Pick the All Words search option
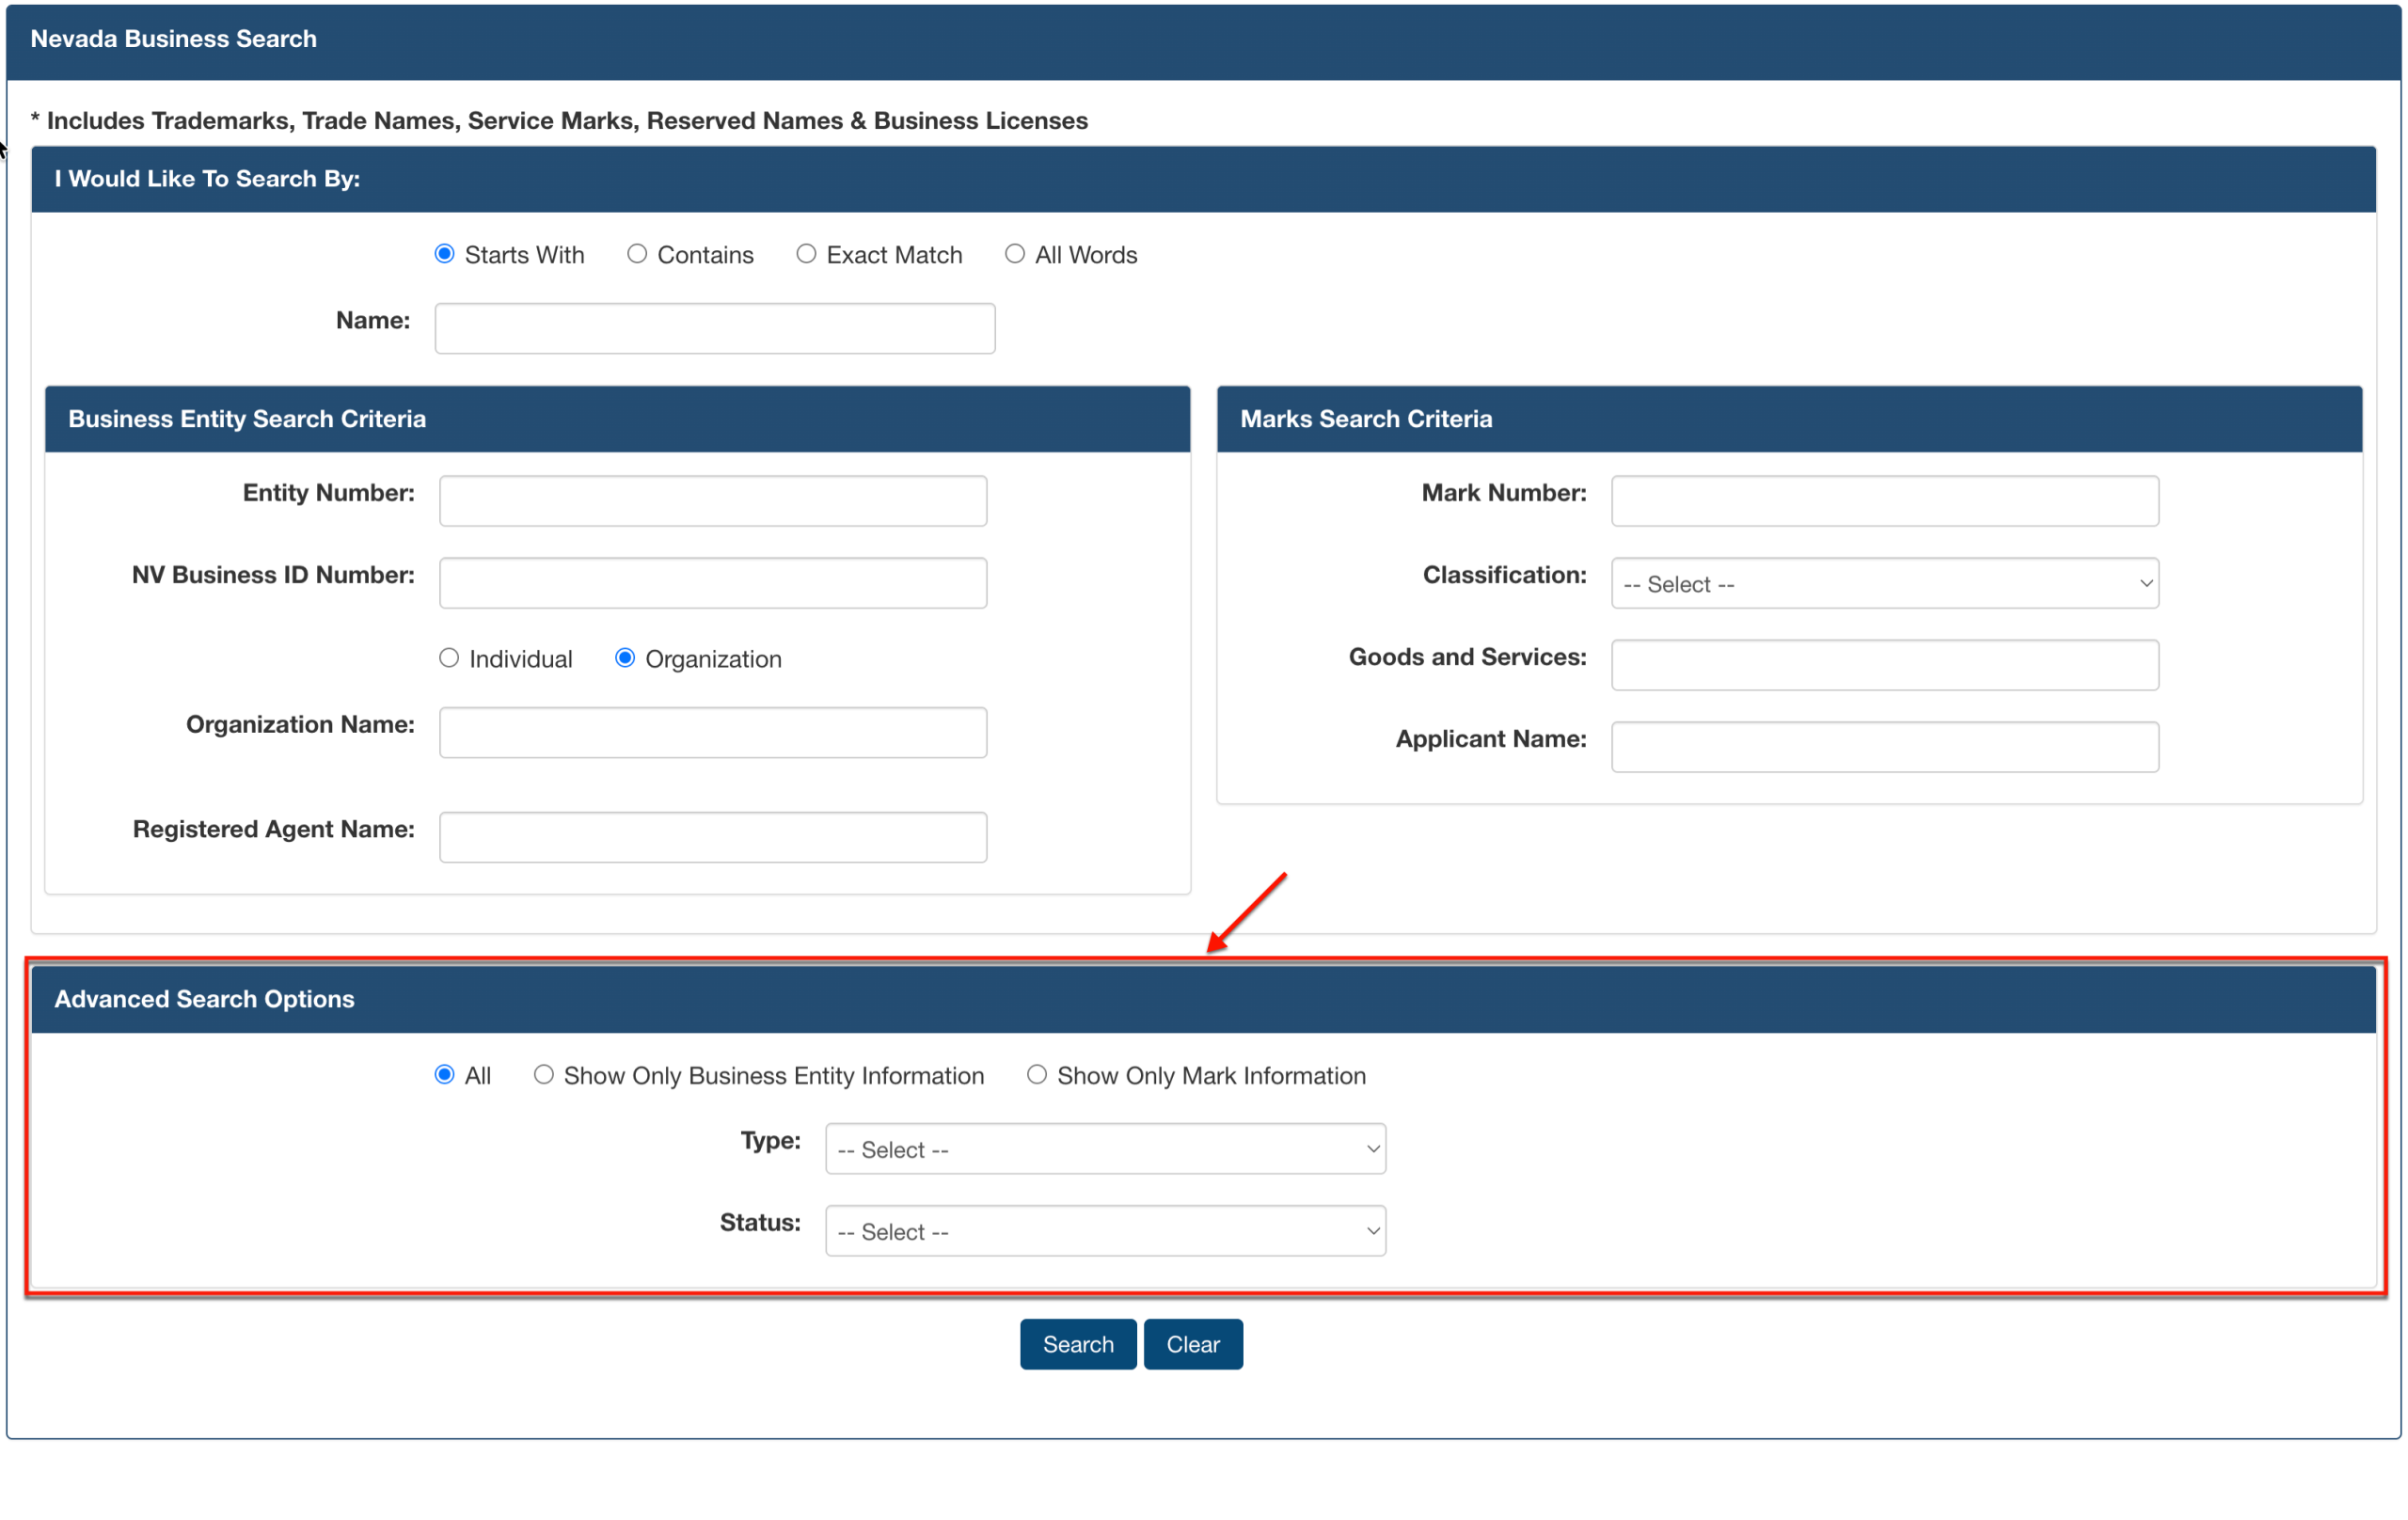 [x=1015, y=254]
